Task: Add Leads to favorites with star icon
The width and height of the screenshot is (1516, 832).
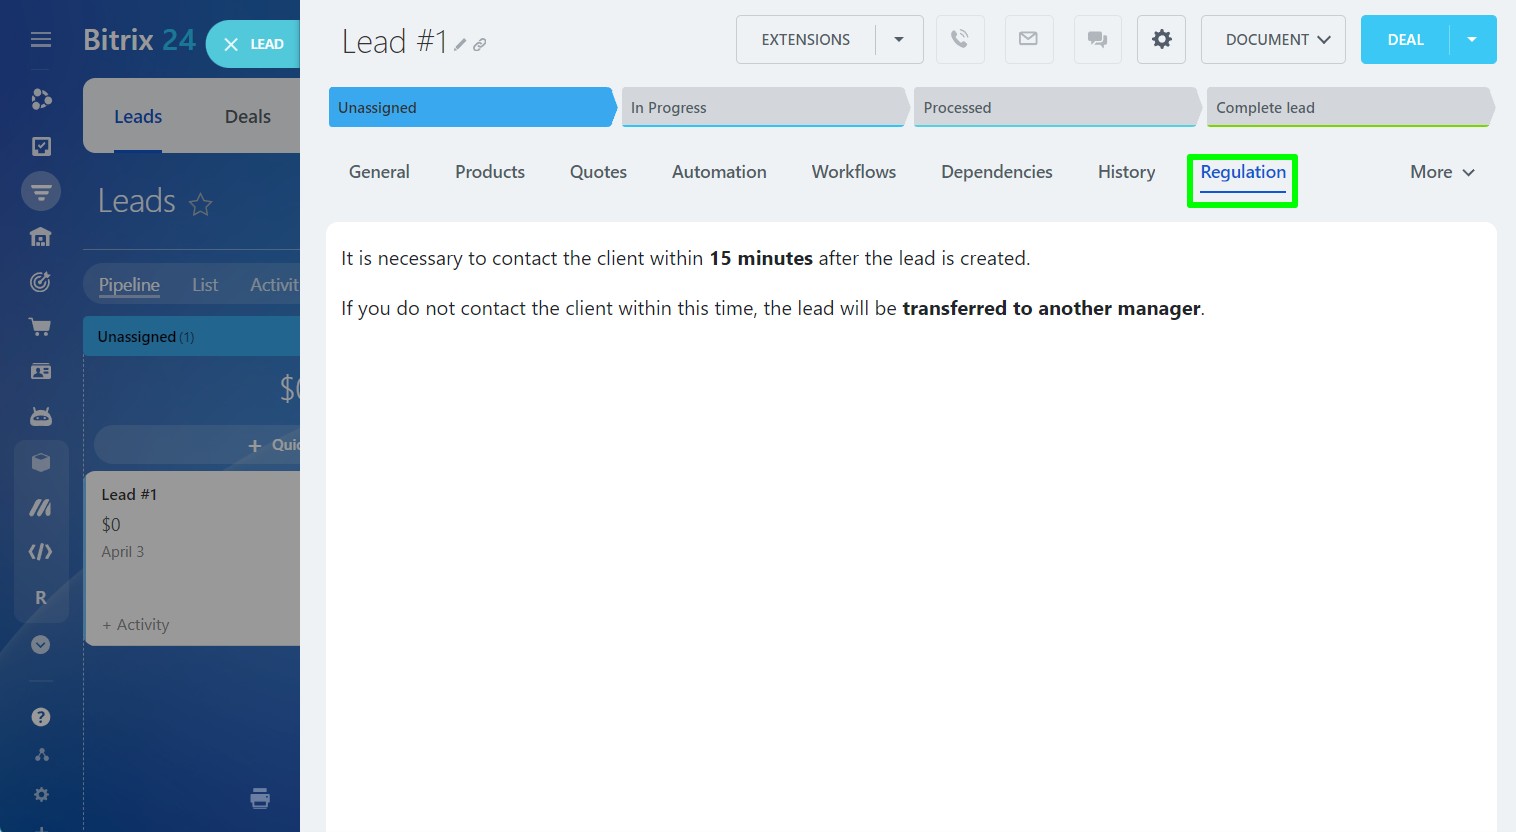Action: [x=201, y=204]
